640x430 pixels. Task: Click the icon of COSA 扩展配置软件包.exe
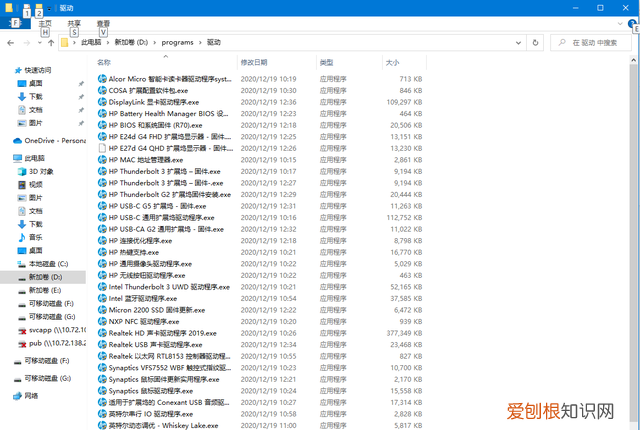pyautogui.click(x=102, y=90)
